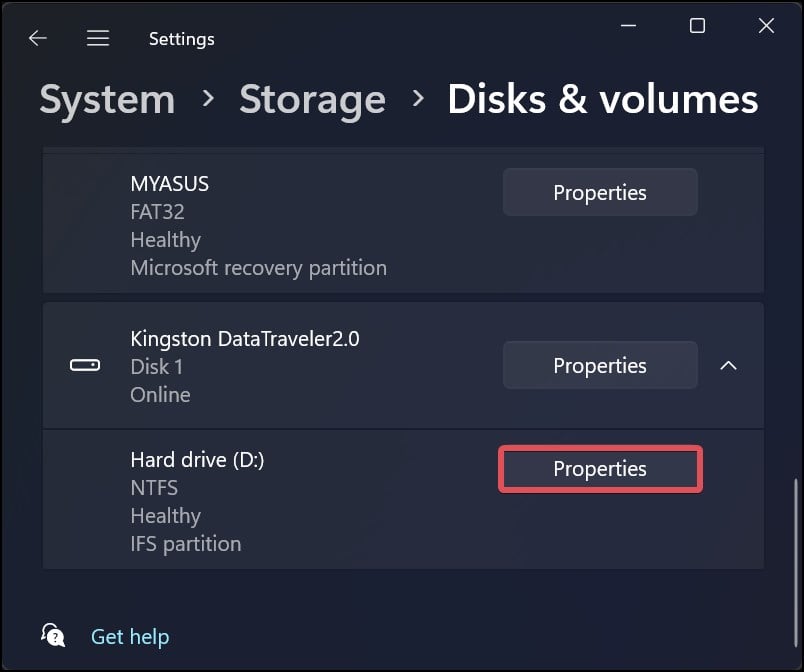804x672 pixels.
Task: Close the Settings window
Action: (766, 26)
